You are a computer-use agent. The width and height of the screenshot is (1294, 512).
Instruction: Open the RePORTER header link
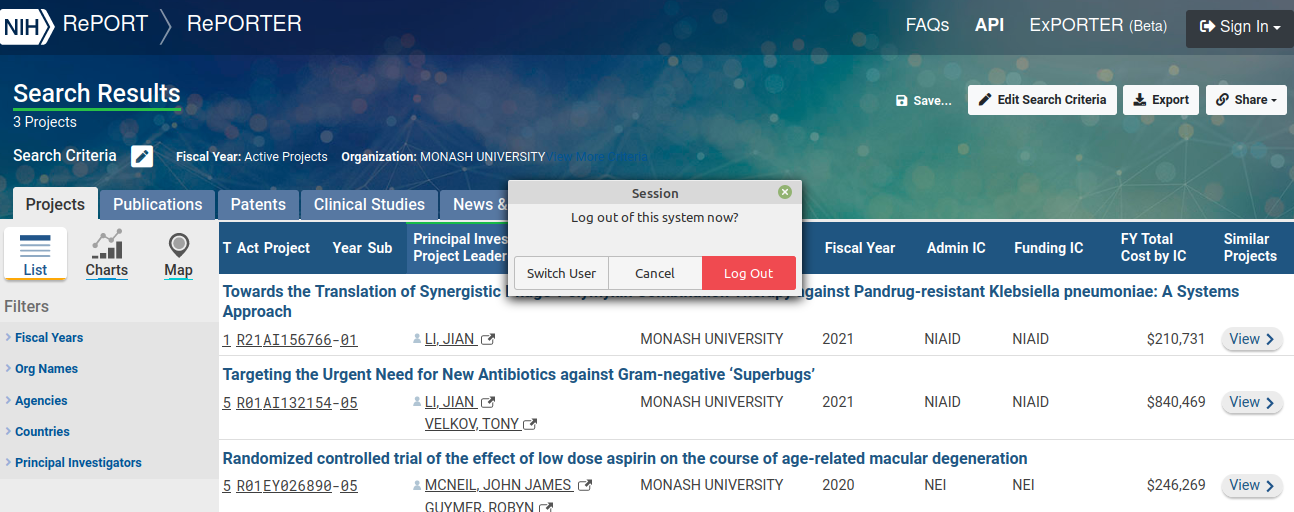point(244,24)
